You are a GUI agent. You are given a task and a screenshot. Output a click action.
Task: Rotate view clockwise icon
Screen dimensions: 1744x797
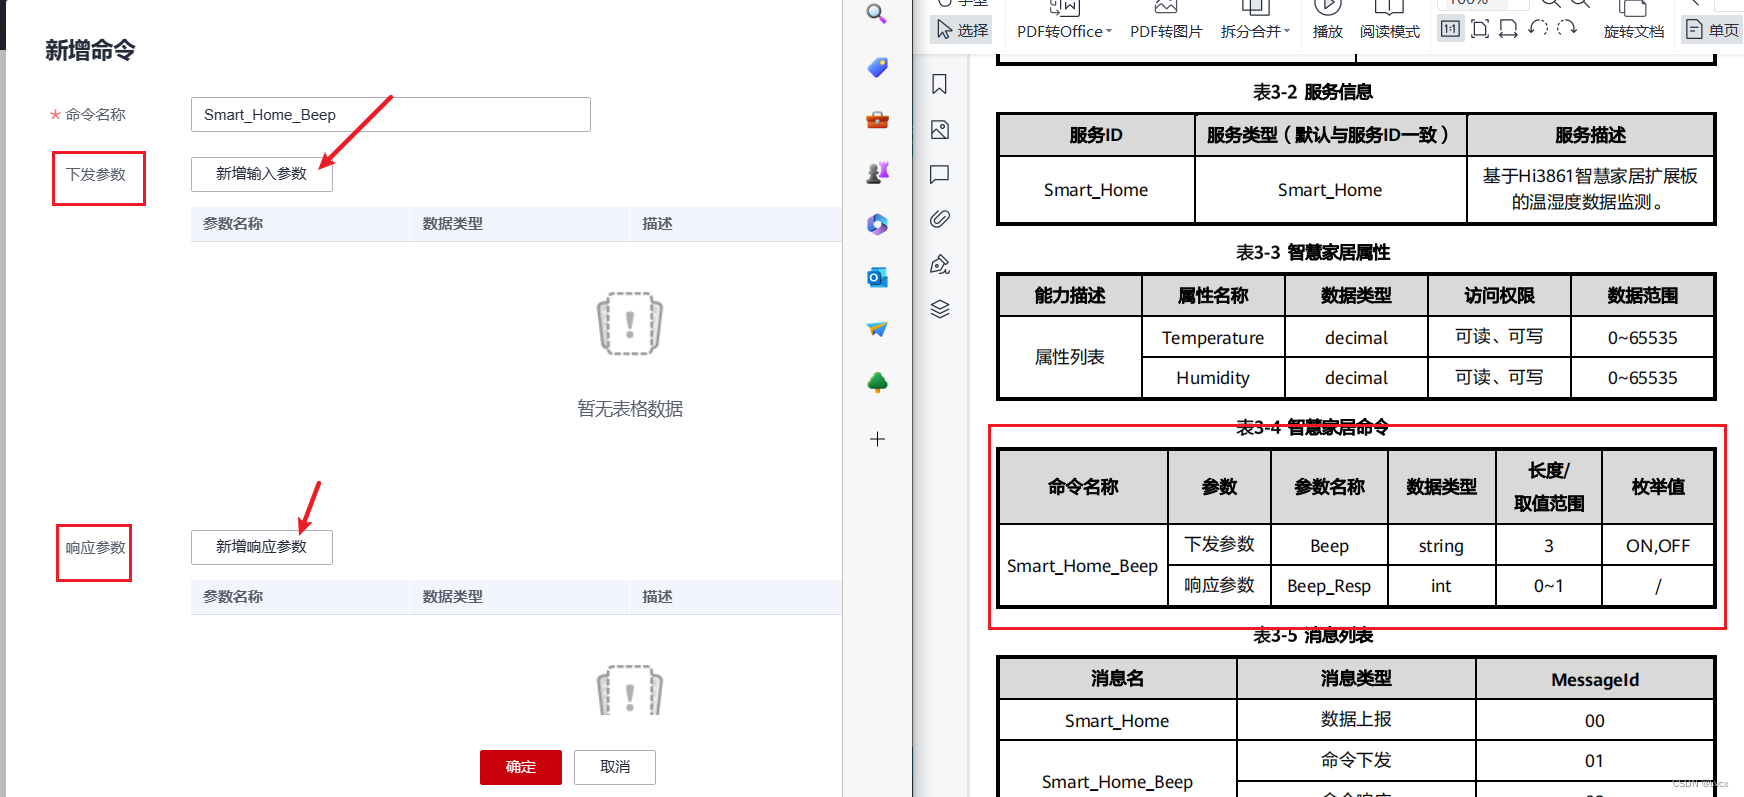pos(1567,28)
